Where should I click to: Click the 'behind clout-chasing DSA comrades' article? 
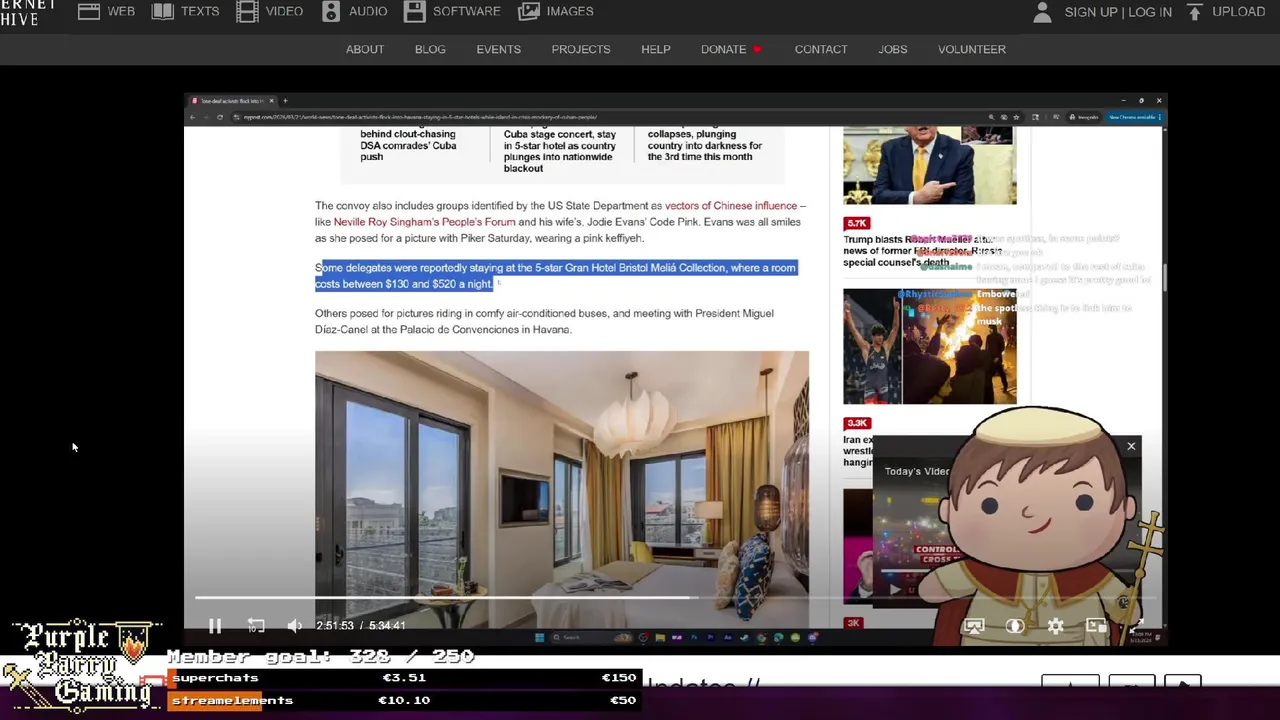point(410,145)
